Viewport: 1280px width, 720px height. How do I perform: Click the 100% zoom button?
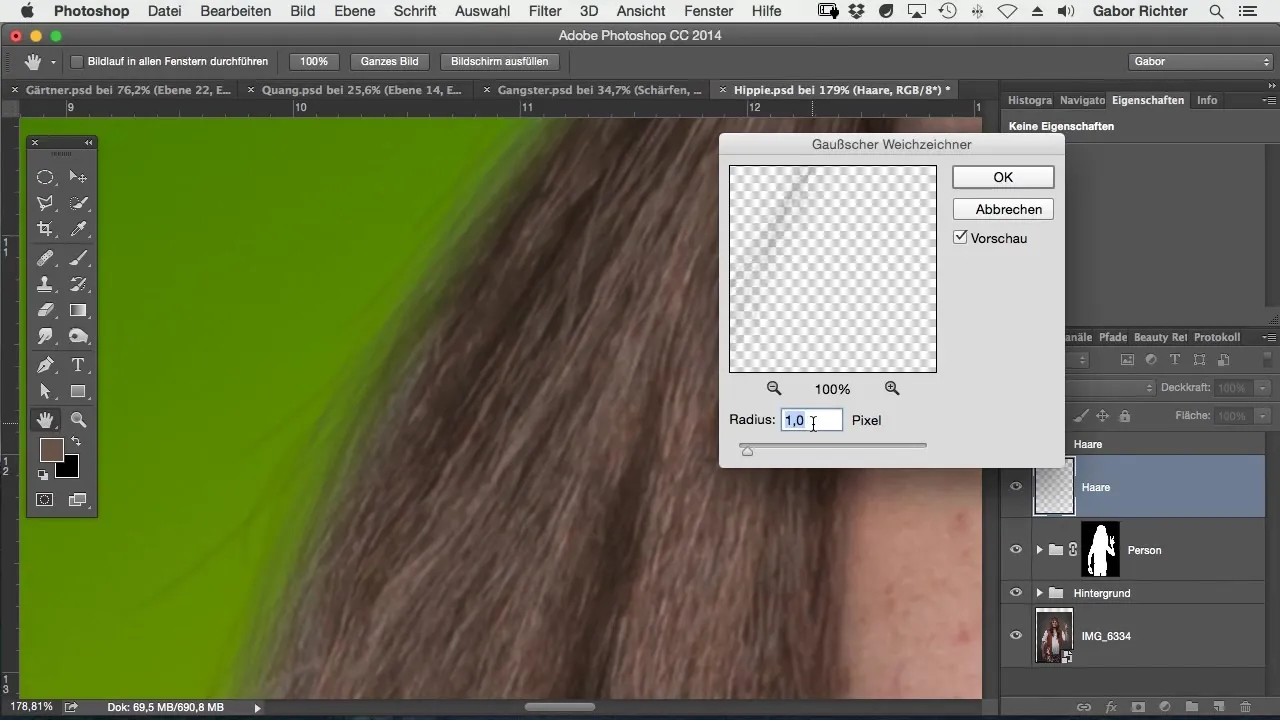314,62
